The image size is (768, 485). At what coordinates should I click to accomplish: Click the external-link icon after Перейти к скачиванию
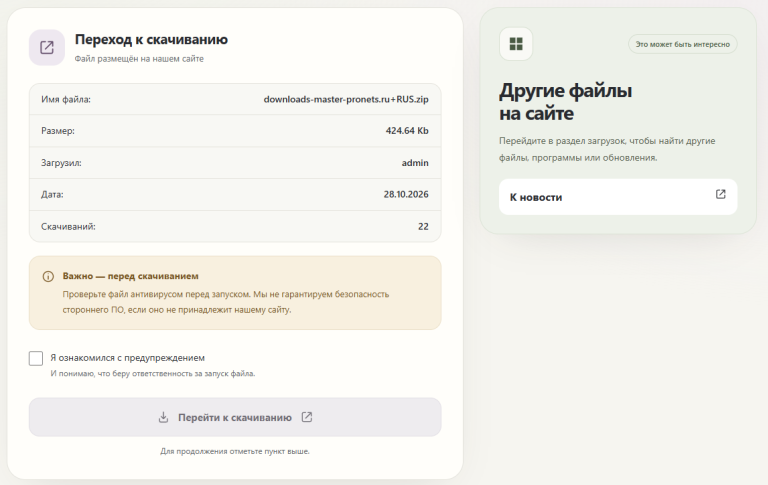[307, 417]
